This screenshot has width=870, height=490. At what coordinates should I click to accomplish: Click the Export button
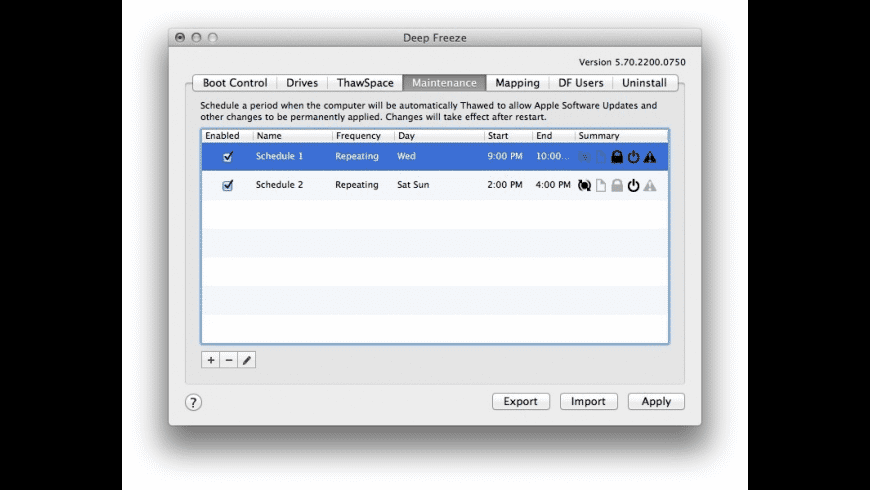520,401
